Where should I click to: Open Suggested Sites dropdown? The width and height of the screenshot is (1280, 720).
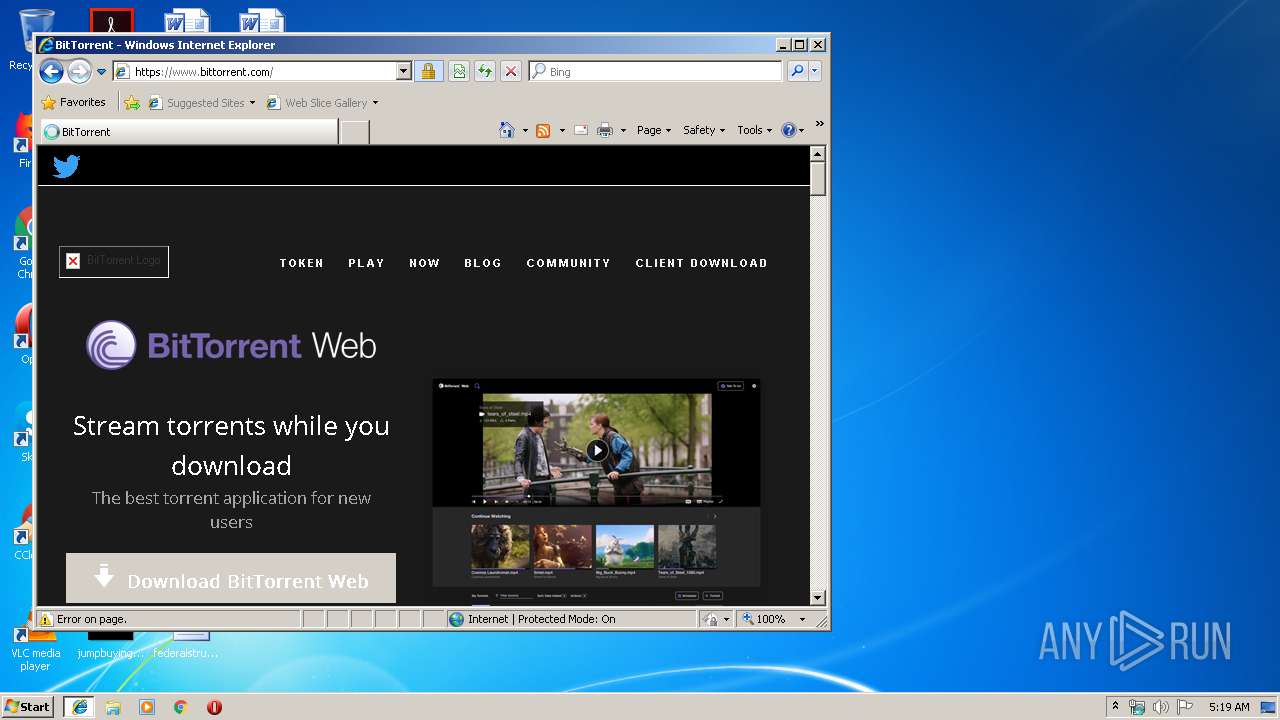202,102
